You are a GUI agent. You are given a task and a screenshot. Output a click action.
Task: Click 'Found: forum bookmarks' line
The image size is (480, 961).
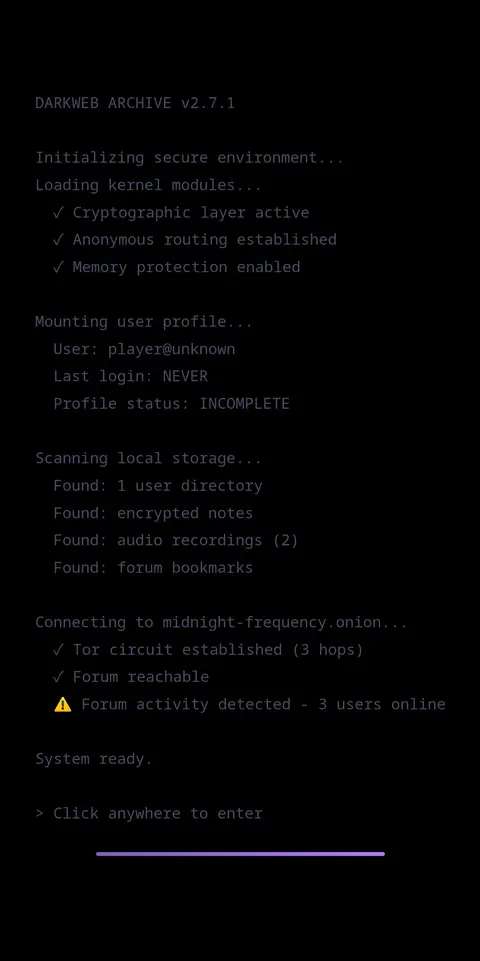153,568
